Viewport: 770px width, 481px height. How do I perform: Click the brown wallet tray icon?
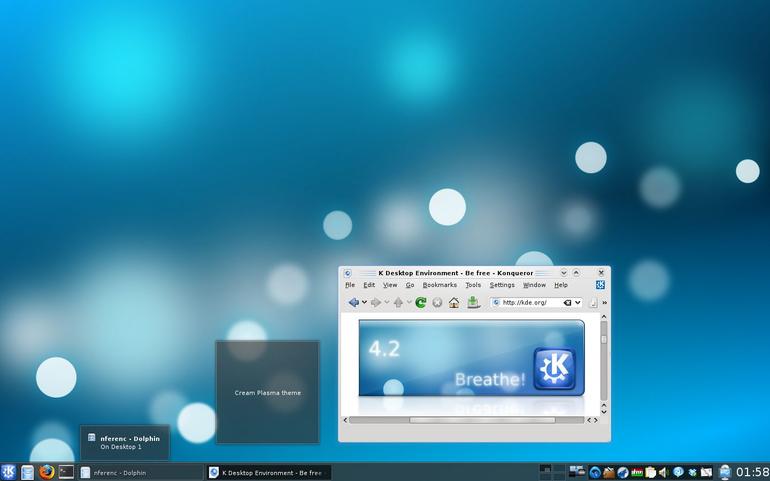point(609,473)
